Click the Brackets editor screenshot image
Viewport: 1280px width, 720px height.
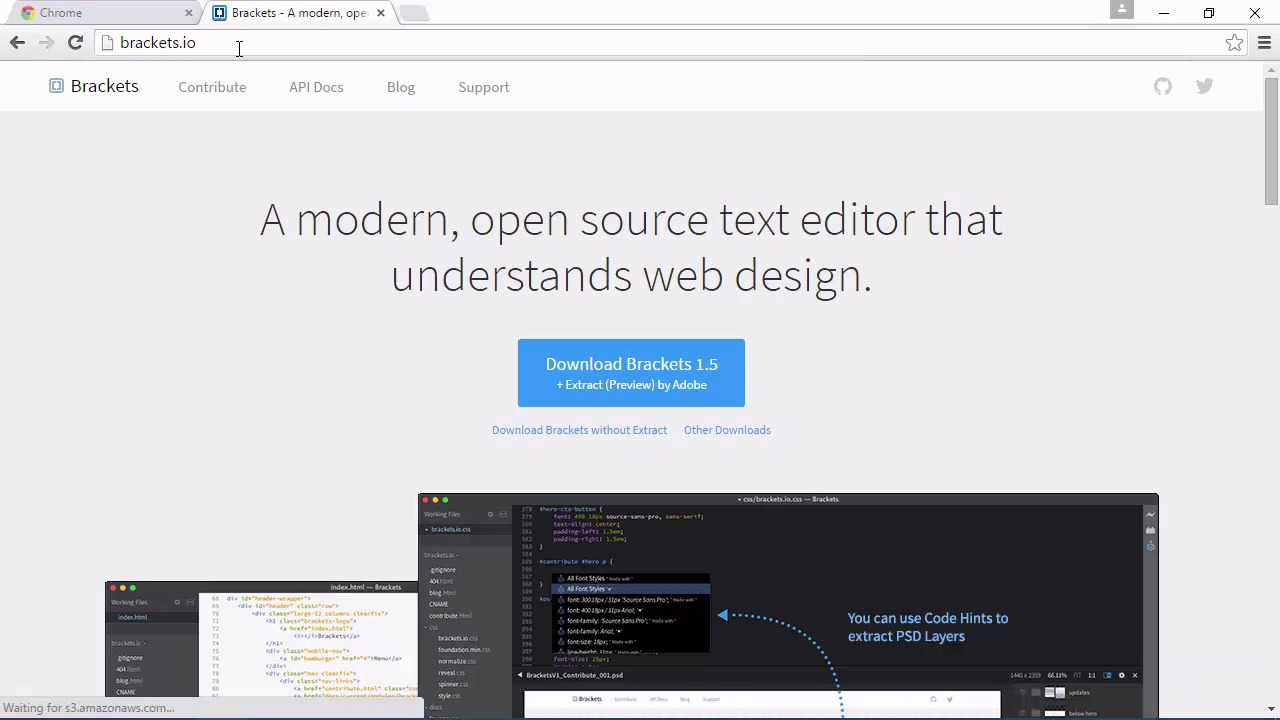tap(788, 605)
